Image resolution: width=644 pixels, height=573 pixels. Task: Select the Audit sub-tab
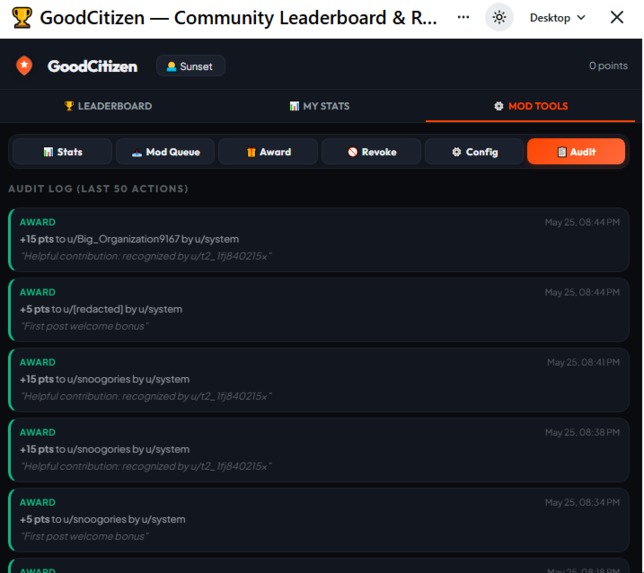click(576, 152)
